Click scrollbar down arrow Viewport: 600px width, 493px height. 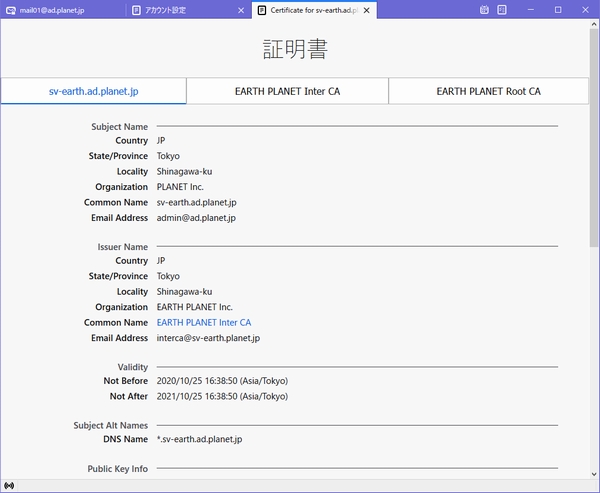point(594,474)
